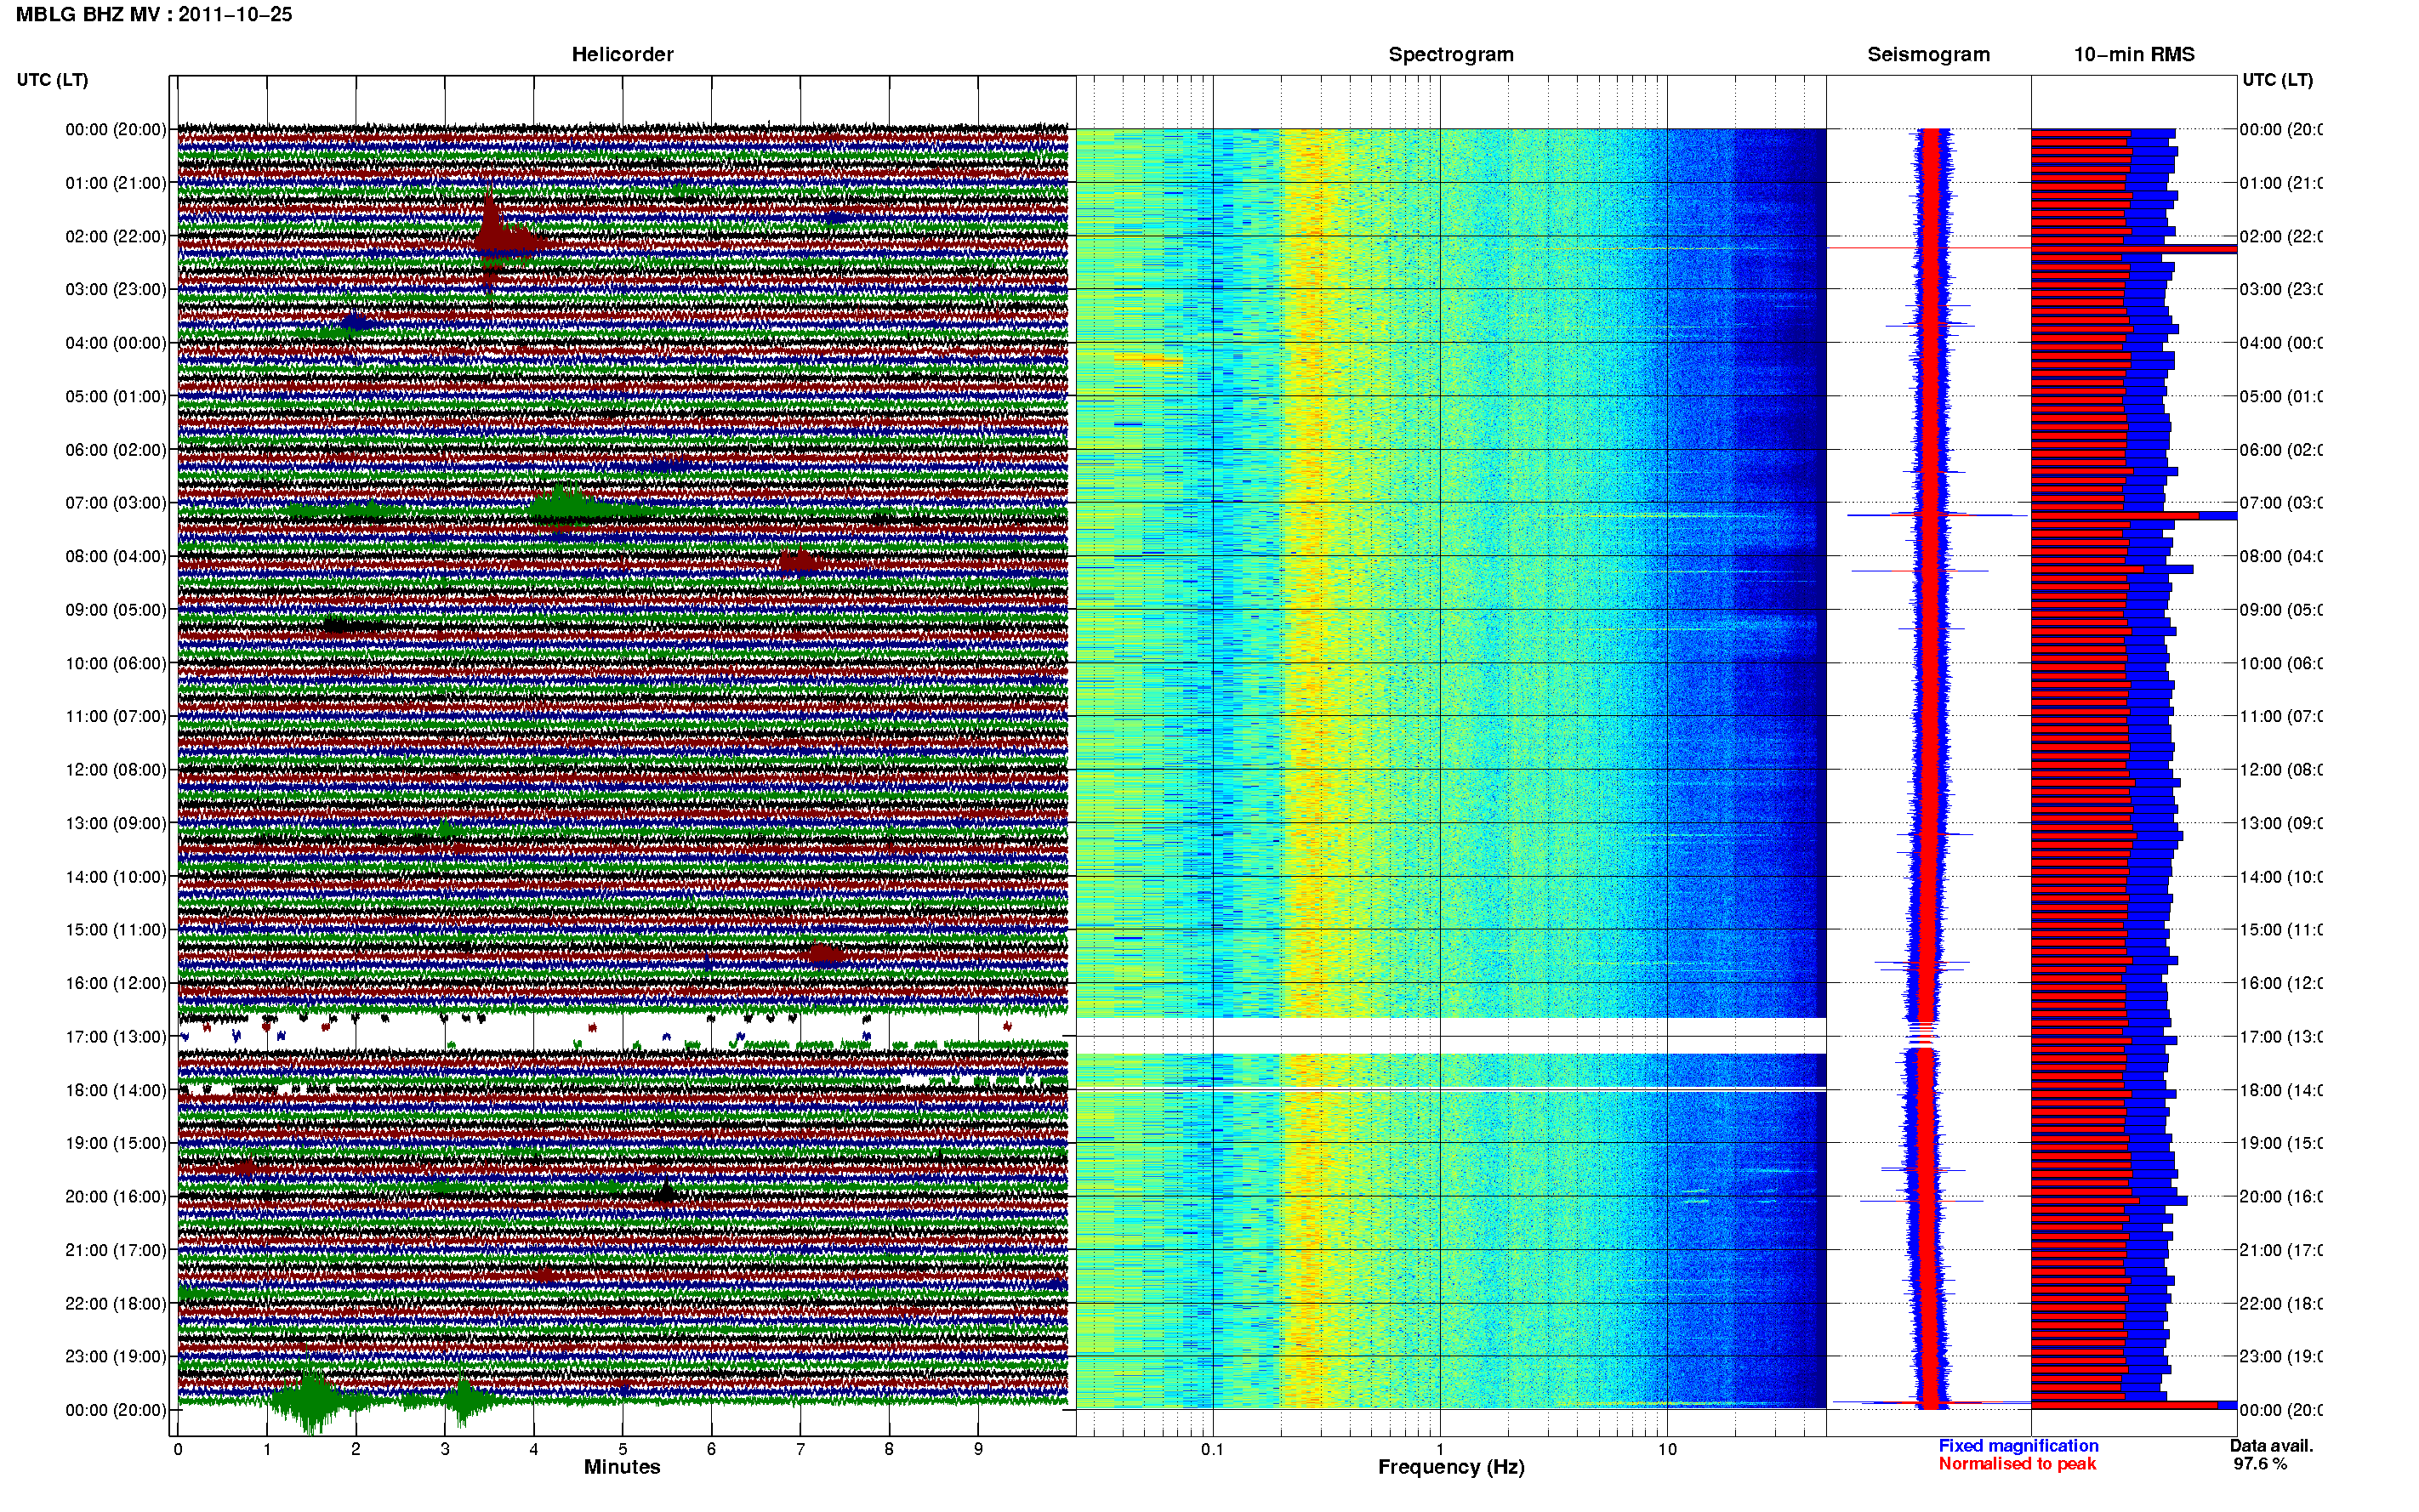Click the Helicorder time label '20:00 (16:00)'
Screen dimensions: 2419x1512
coord(116,1197)
